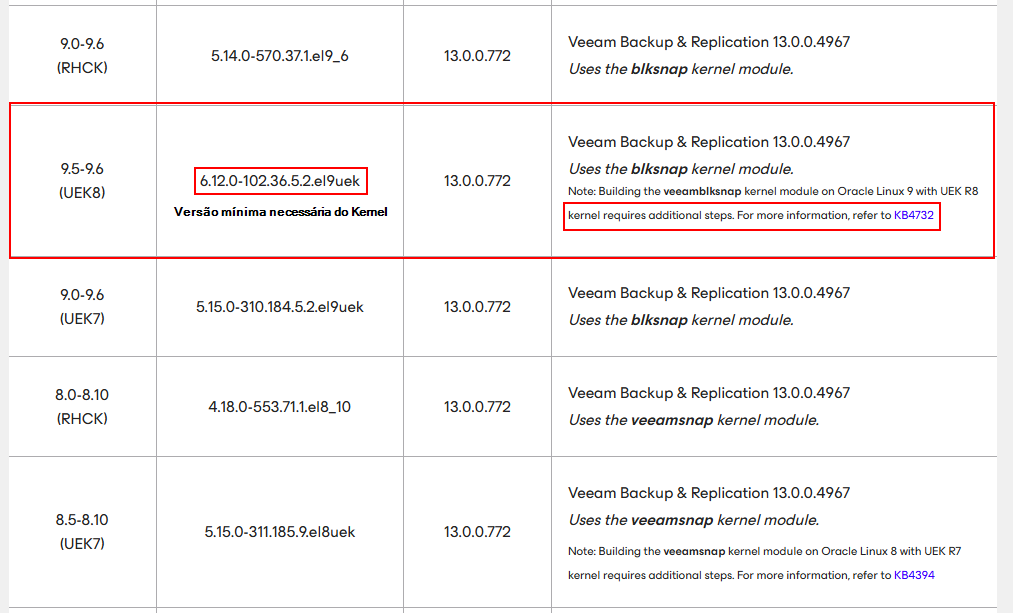Click 13.0.0.772 in the 8.0-8.10 RHCK row
This screenshot has width=1014, height=613.
tap(477, 407)
